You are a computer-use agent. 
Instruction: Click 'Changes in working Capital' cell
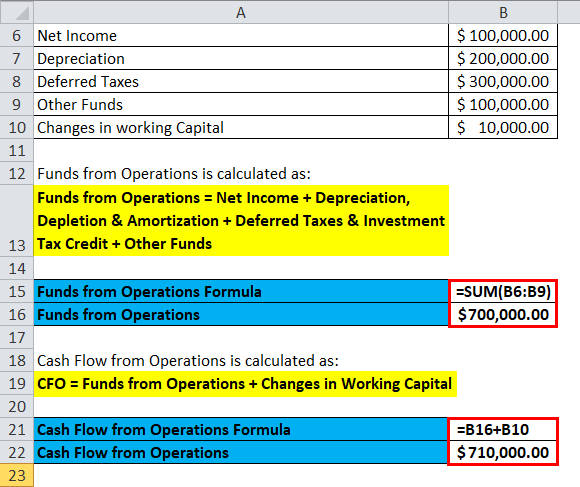click(x=241, y=128)
